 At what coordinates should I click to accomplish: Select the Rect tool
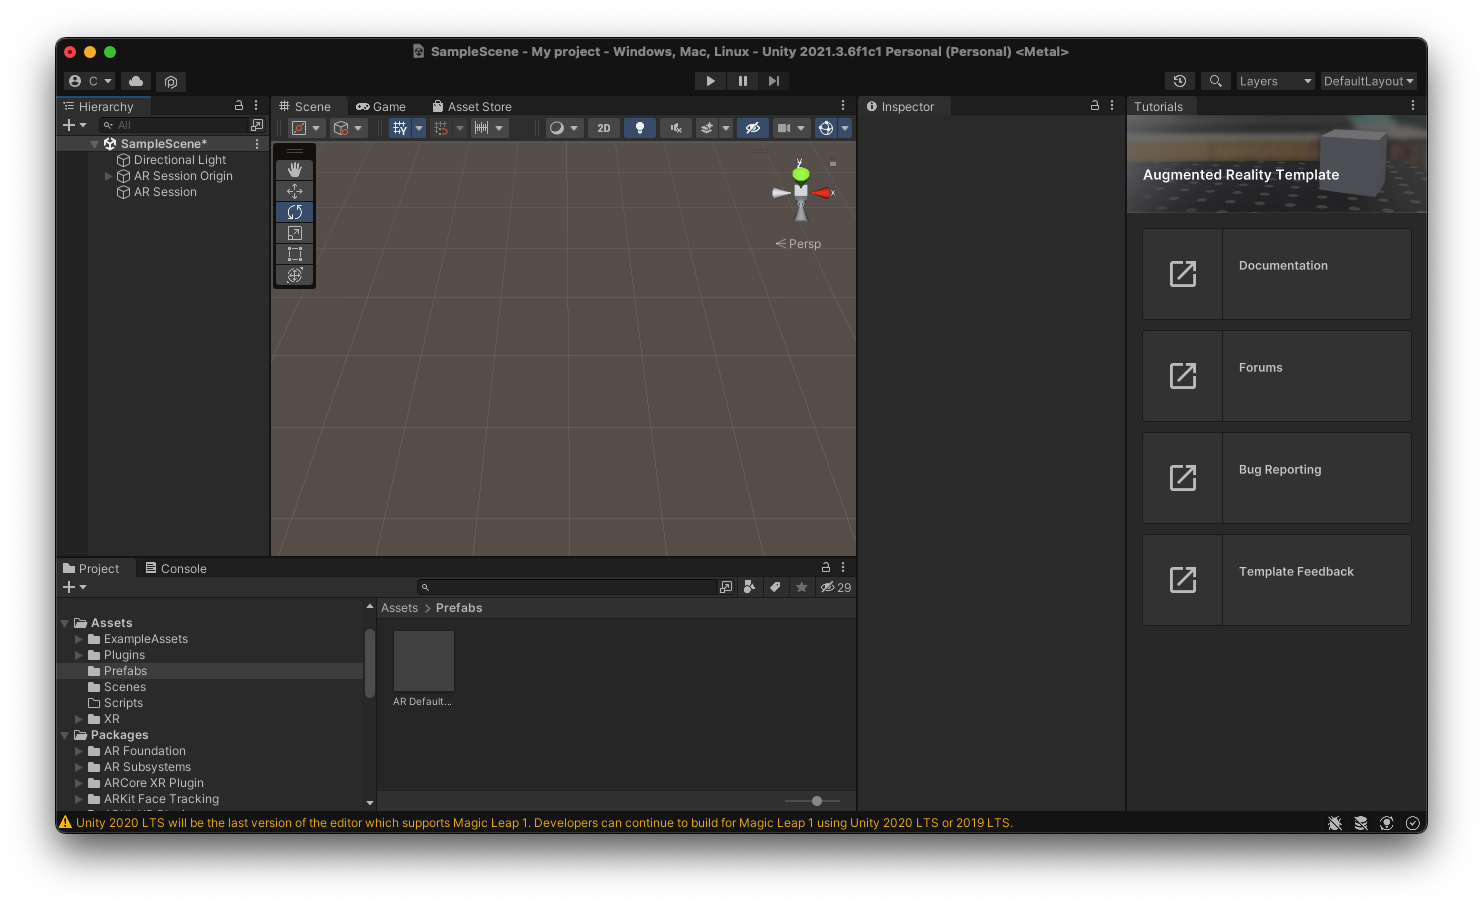[294, 254]
